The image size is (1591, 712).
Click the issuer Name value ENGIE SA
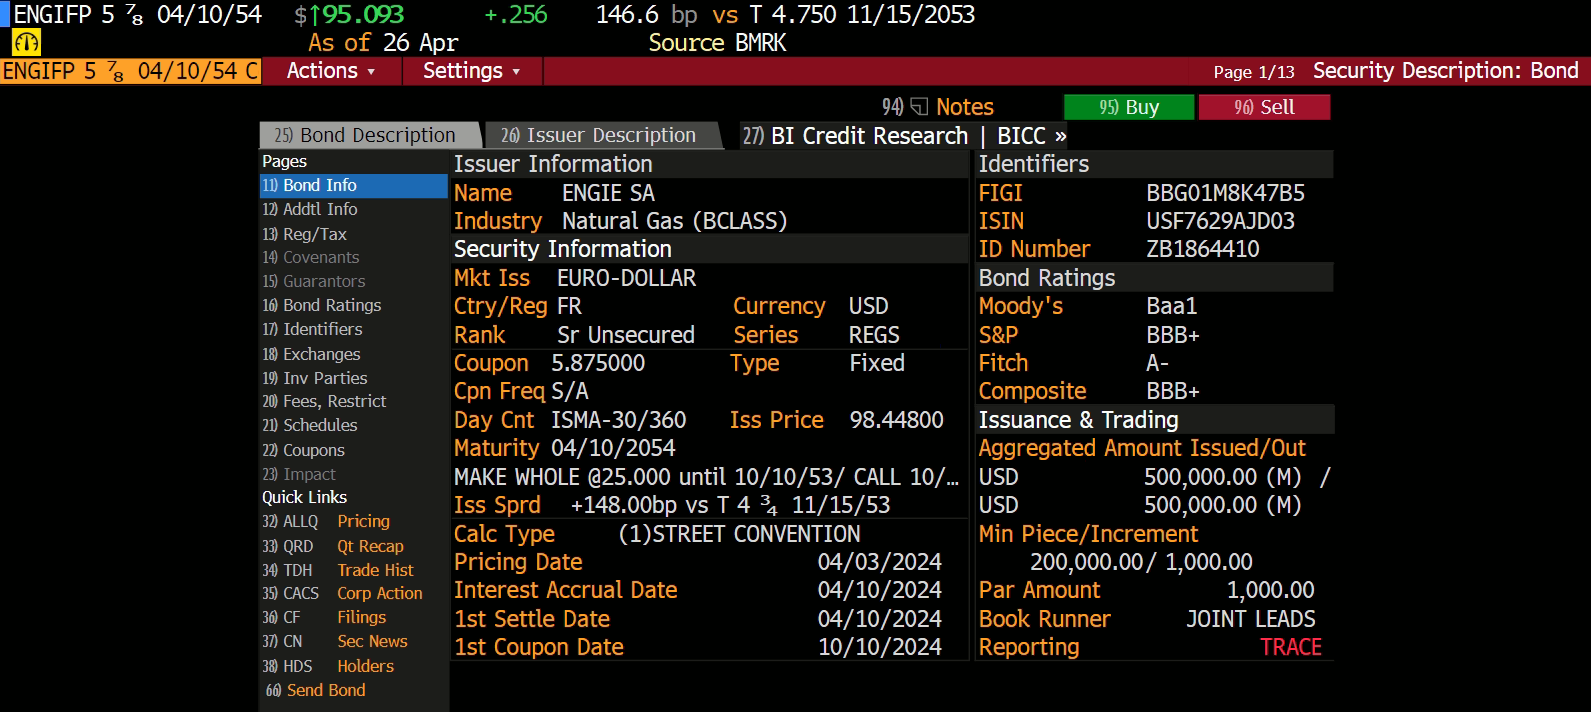click(x=608, y=193)
